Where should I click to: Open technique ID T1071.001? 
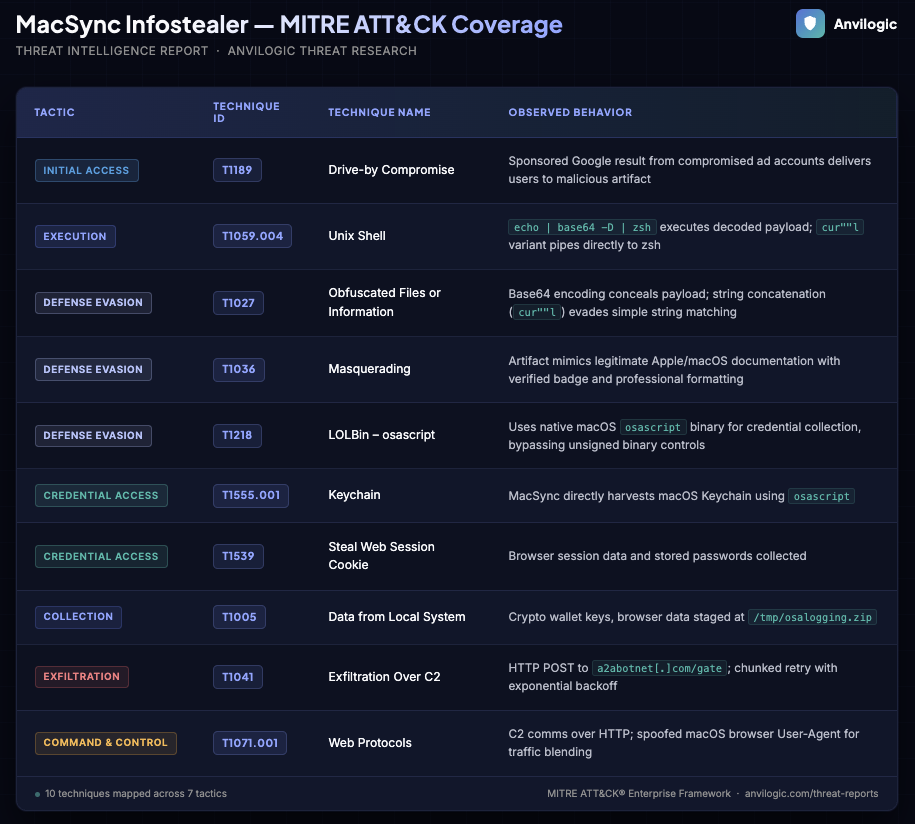pyautogui.click(x=250, y=743)
